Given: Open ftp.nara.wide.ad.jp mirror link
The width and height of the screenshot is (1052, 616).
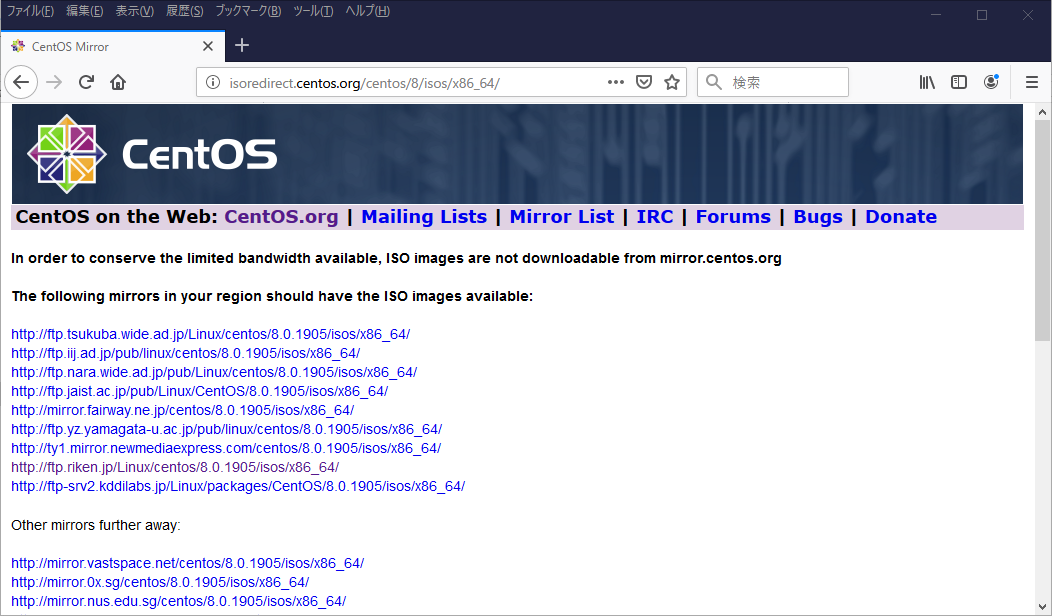Looking at the screenshot, I should pyautogui.click(x=214, y=372).
